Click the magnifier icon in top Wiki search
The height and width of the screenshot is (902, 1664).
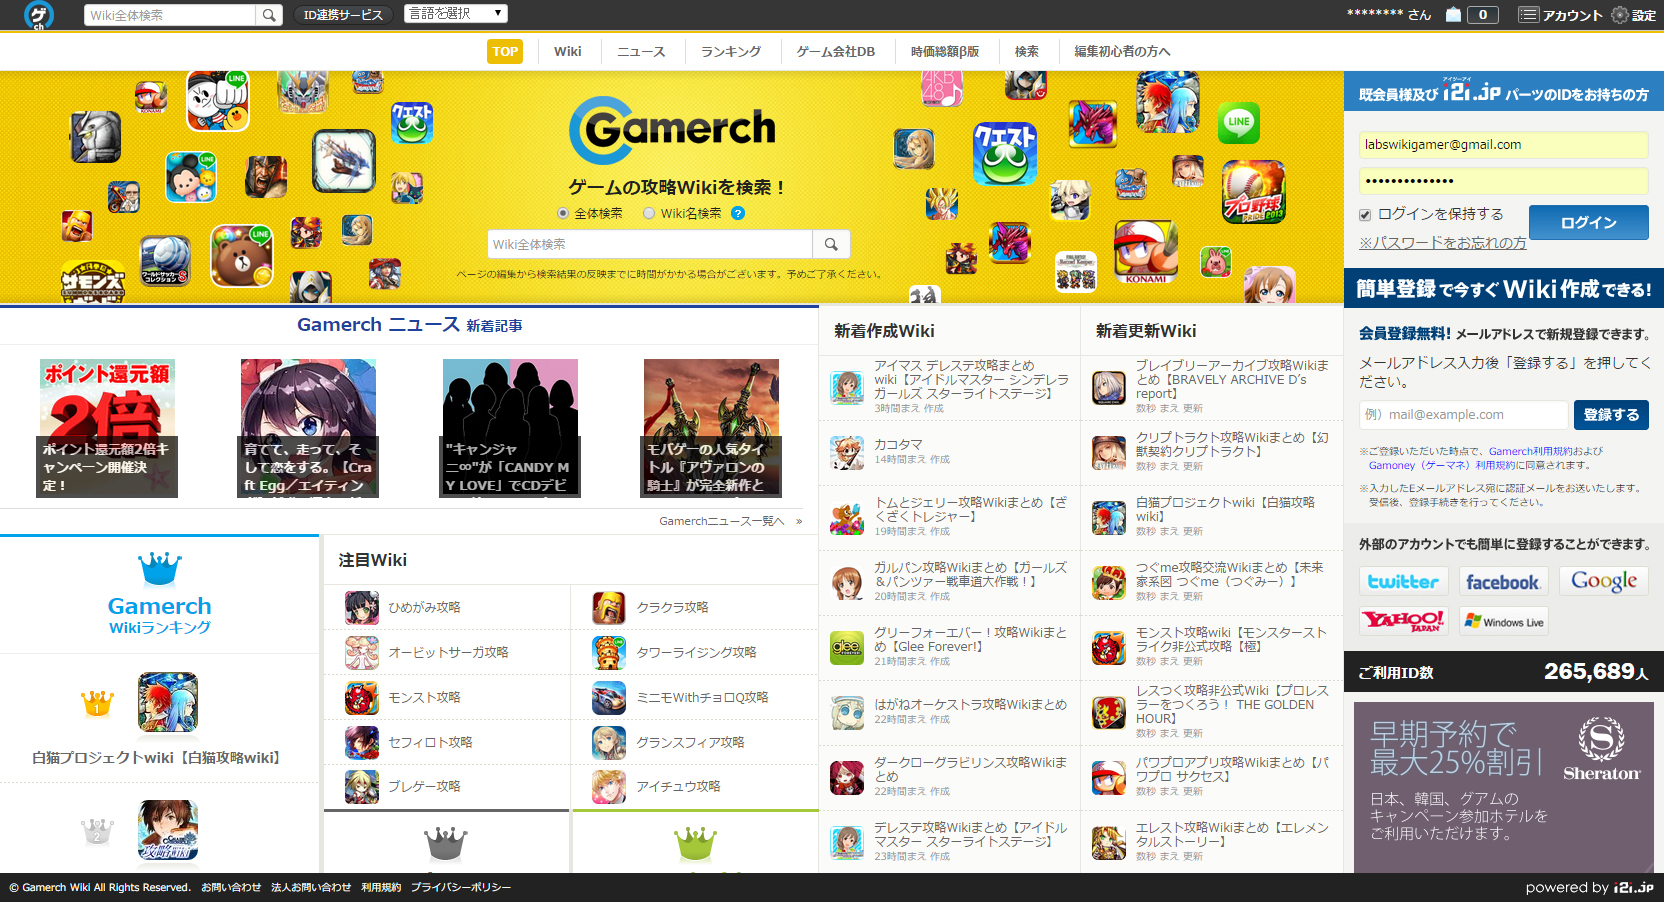pyautogui.click(x=269, y=15)
